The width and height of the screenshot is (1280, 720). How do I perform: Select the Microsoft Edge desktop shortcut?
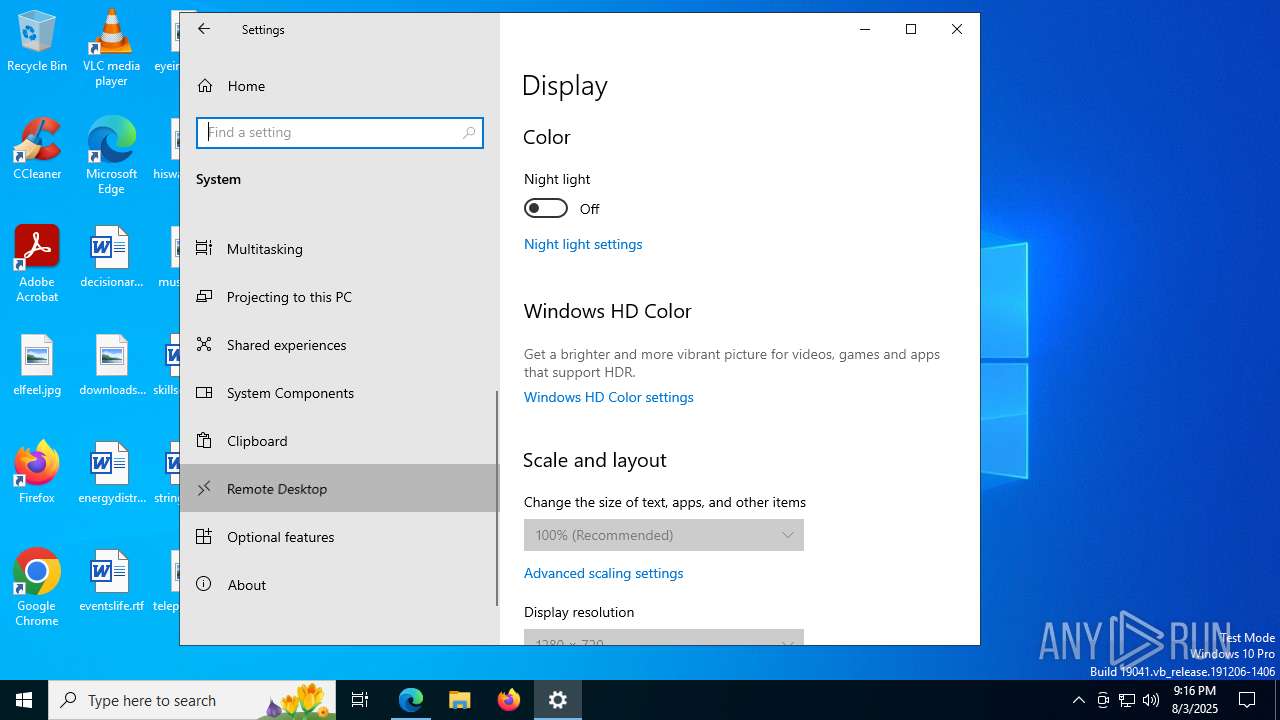click(111, 156)
